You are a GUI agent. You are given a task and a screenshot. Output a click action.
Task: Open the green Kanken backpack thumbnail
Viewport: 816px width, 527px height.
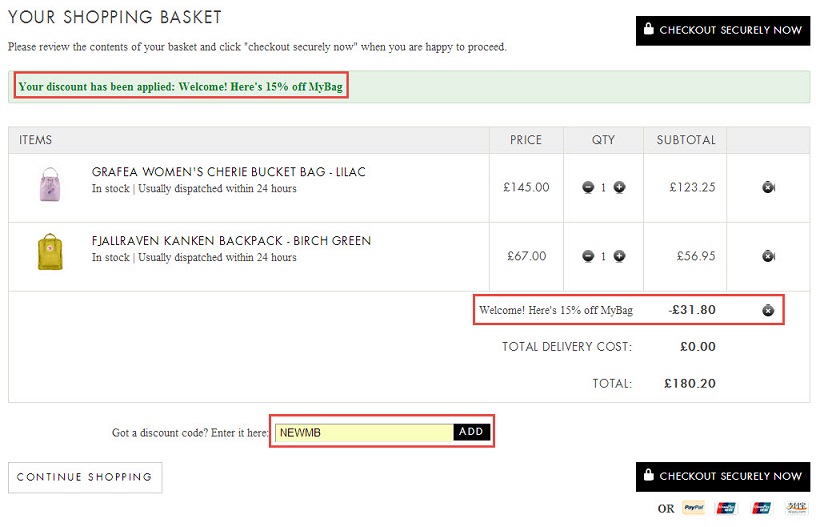(x=50, y=252)
